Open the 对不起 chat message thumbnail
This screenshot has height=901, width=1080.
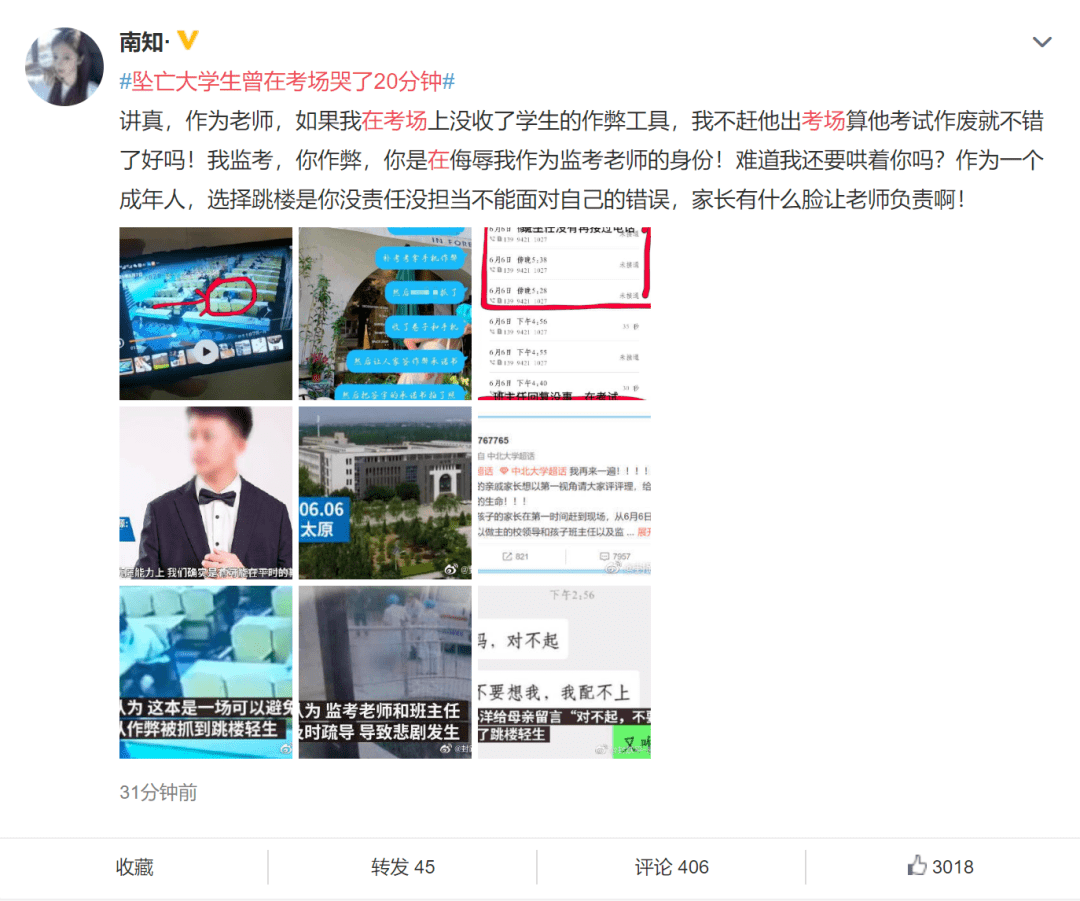coord(564,672)
